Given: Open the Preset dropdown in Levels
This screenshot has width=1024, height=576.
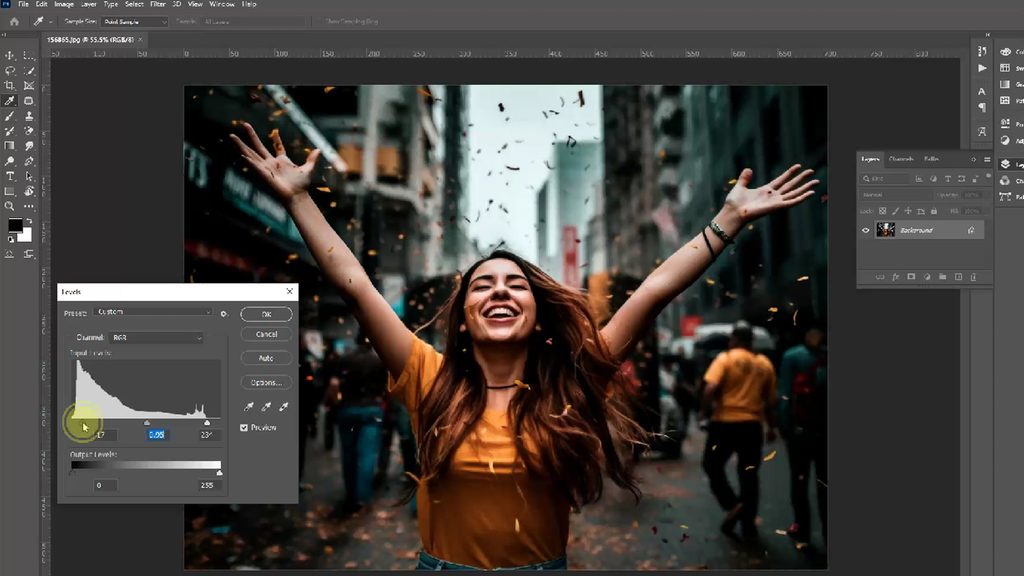Looking at the screenshot, I should pos(153,312).
